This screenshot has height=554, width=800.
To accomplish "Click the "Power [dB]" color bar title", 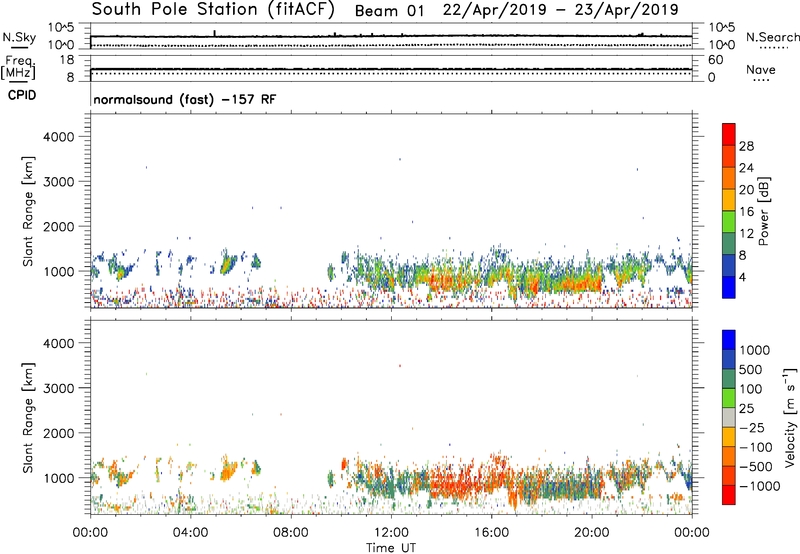I will tap(763, 211).
